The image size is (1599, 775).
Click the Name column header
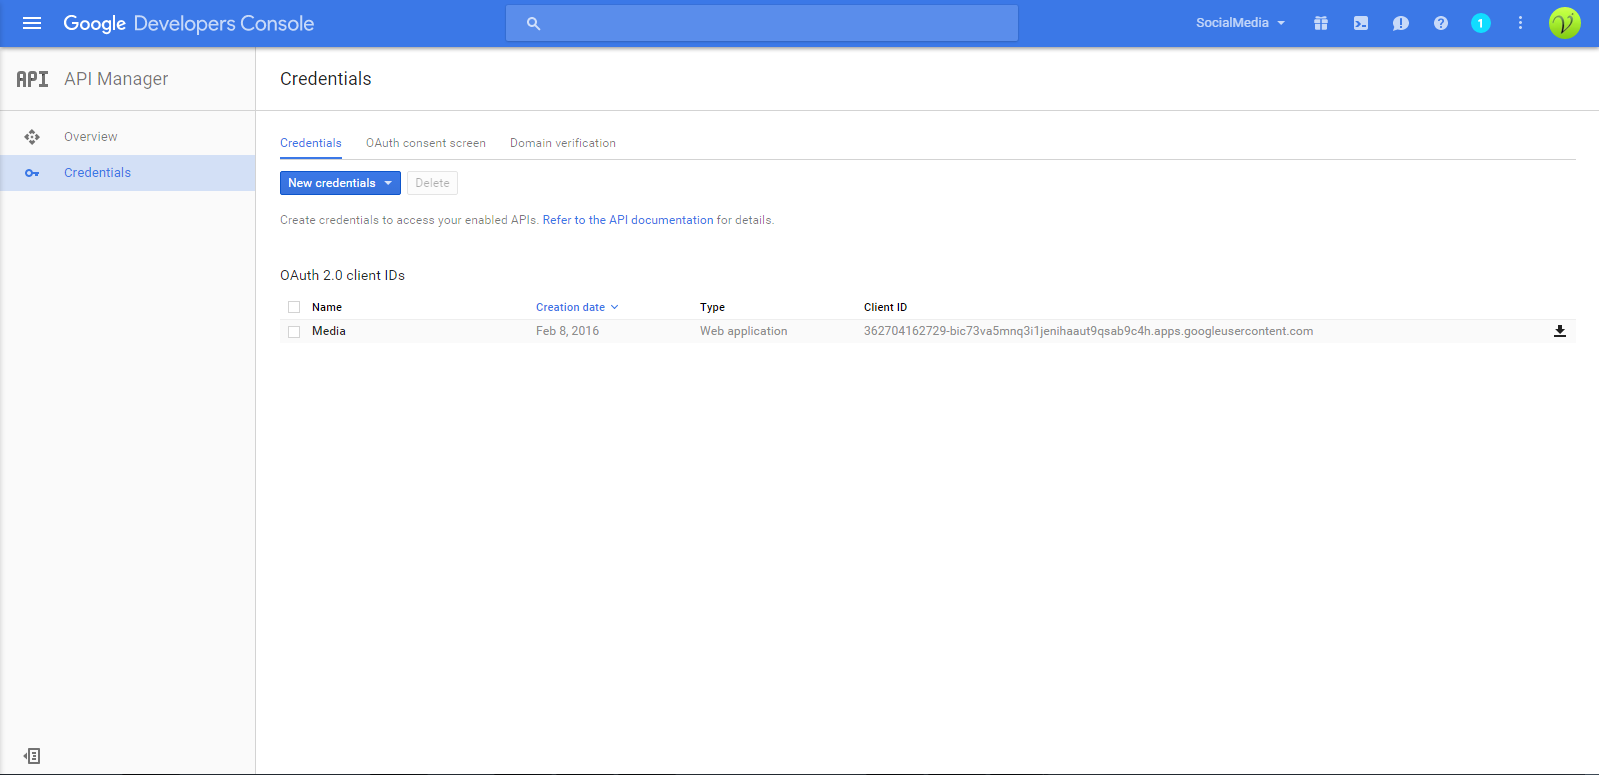327,307
